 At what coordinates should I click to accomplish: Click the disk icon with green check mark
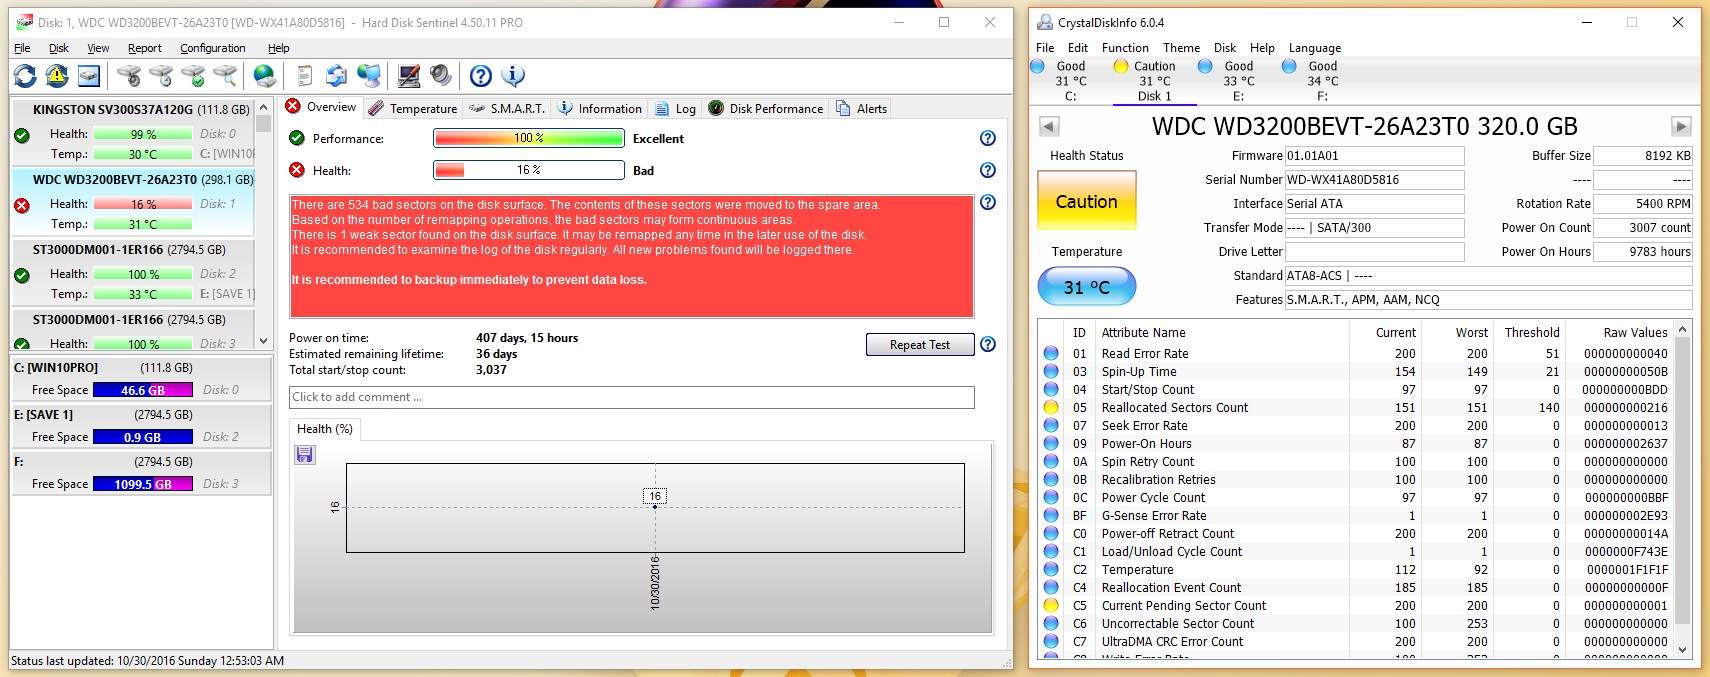pos(193,76)
